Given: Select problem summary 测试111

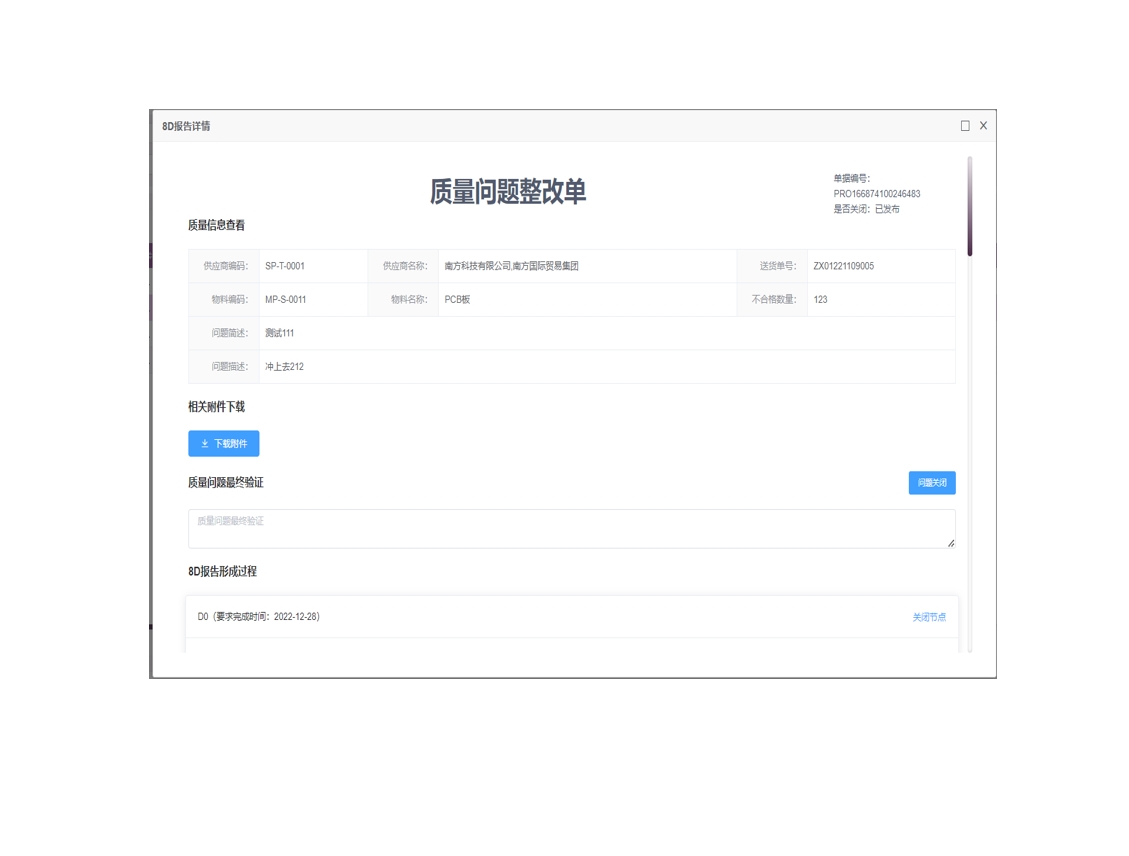Looking at the screenshot, I should pos(279,333).
